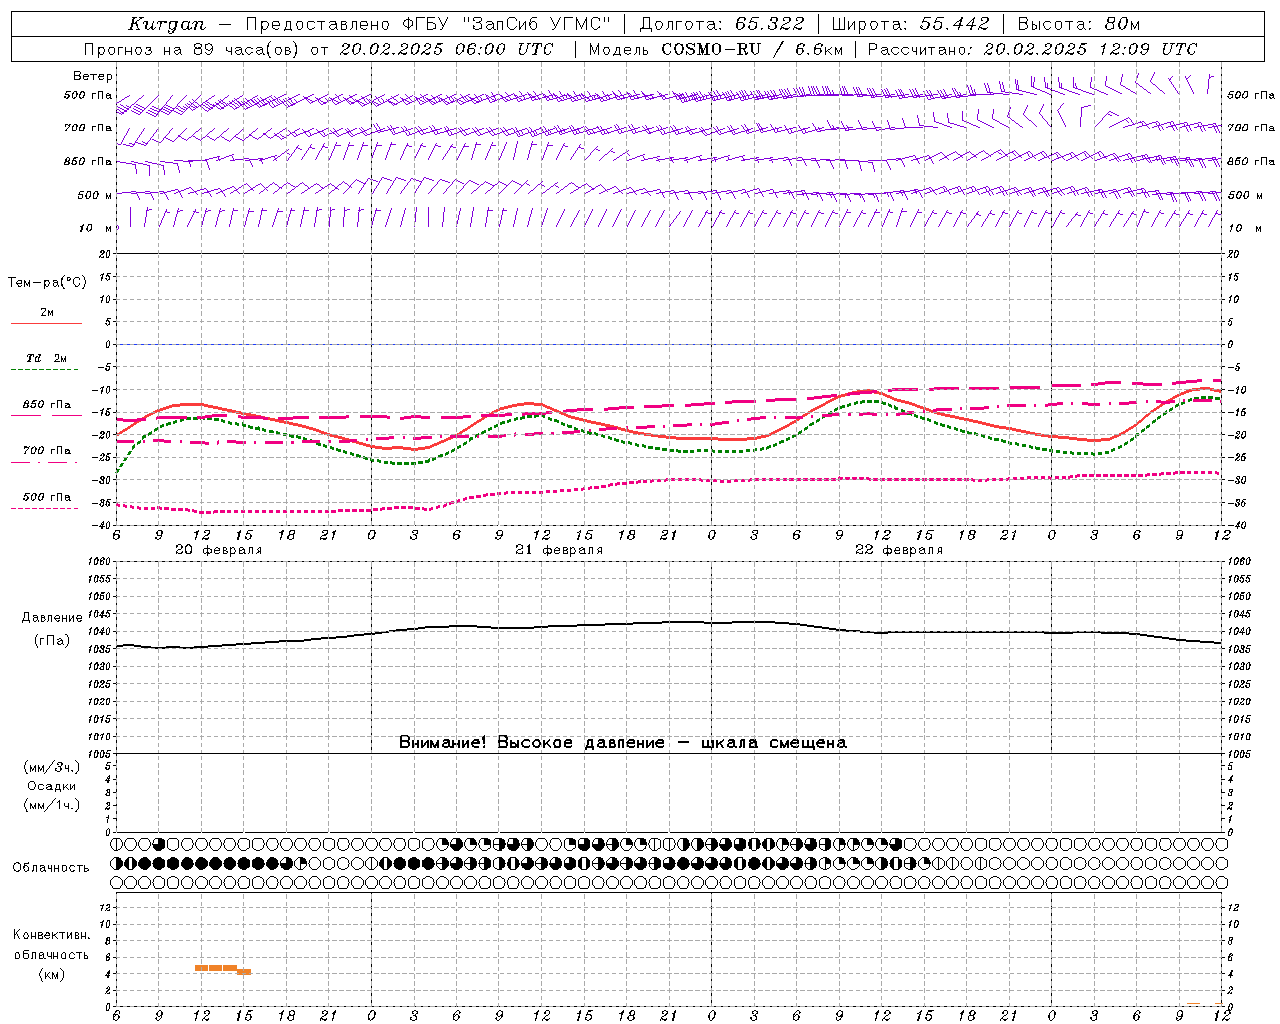The image size is (1280, 1024).
Task: Click the "Ветер" wind panel label
Action: coord(93,76)
